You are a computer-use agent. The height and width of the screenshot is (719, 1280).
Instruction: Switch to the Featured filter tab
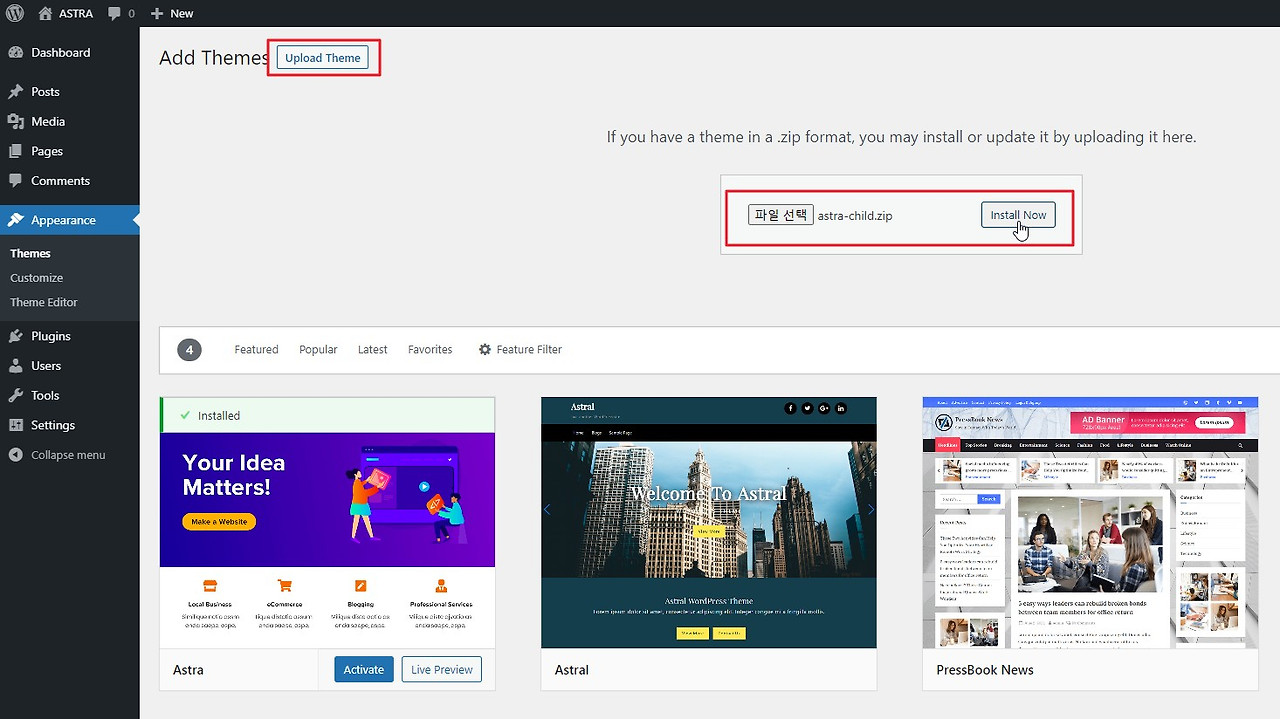pyautogui.click(x=256, y=349)
